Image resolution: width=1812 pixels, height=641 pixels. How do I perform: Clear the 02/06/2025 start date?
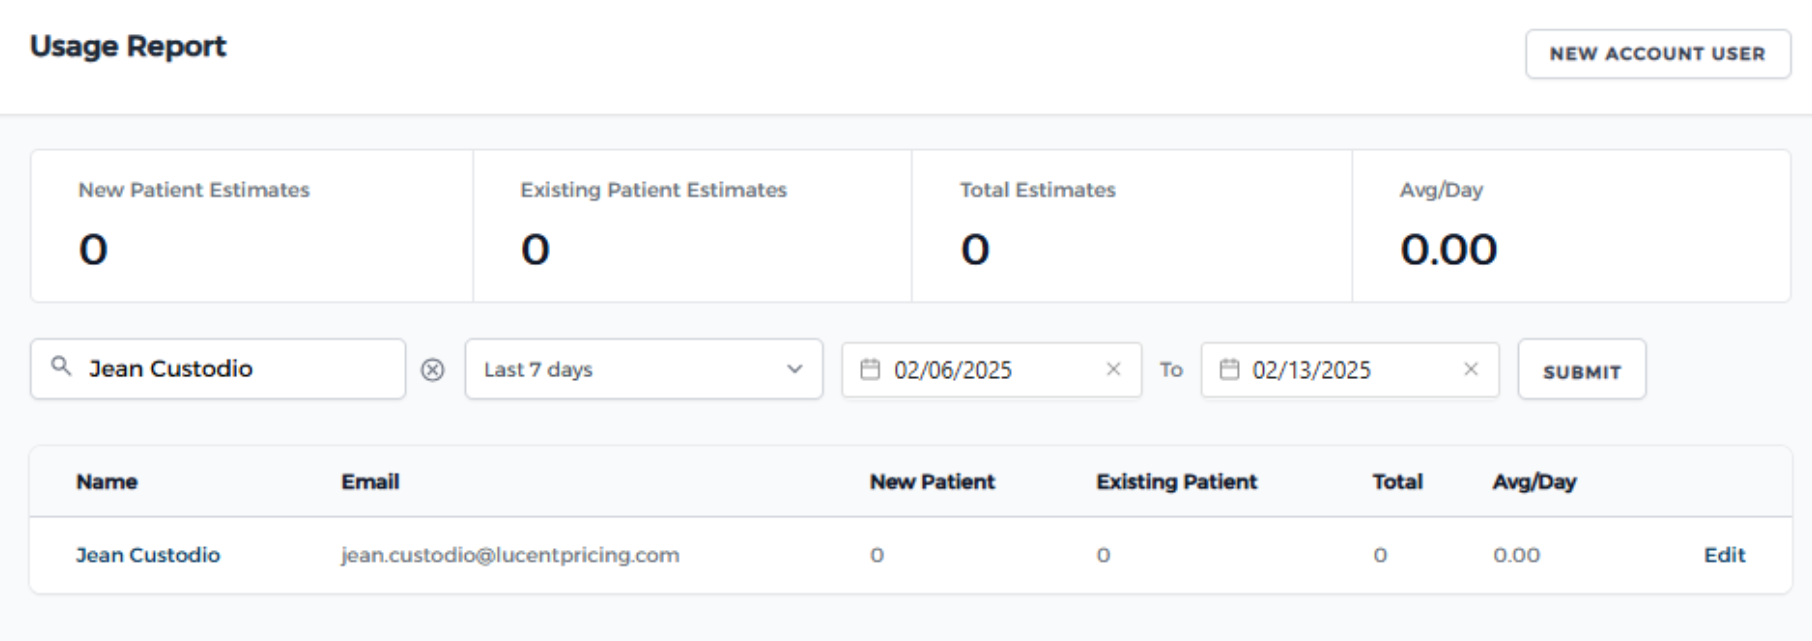[x=1113, y=370]
